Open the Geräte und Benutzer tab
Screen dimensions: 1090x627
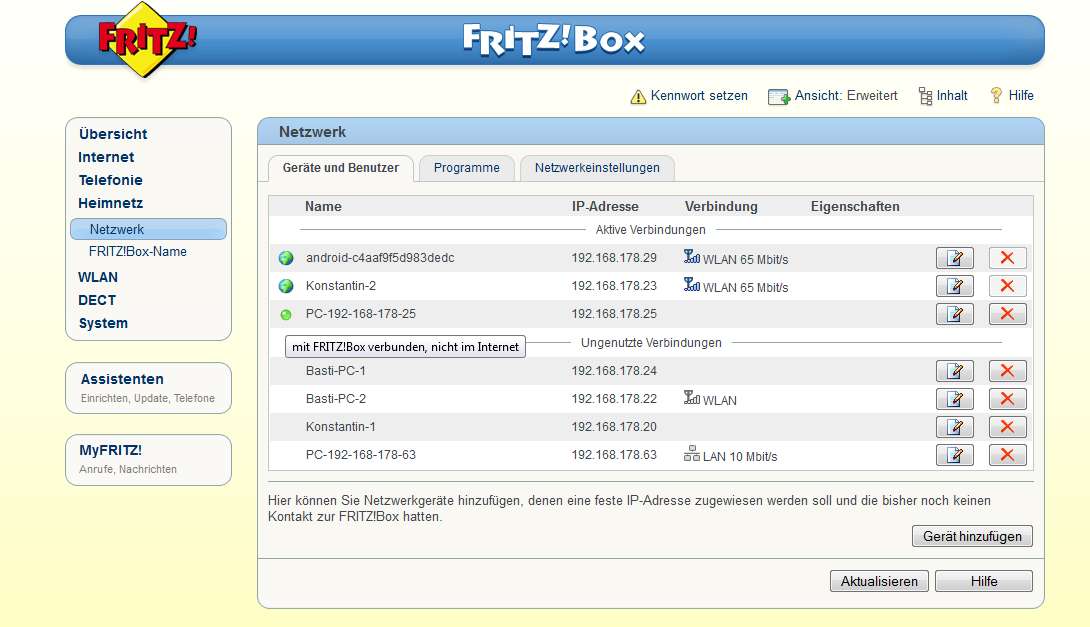(341, 168)
